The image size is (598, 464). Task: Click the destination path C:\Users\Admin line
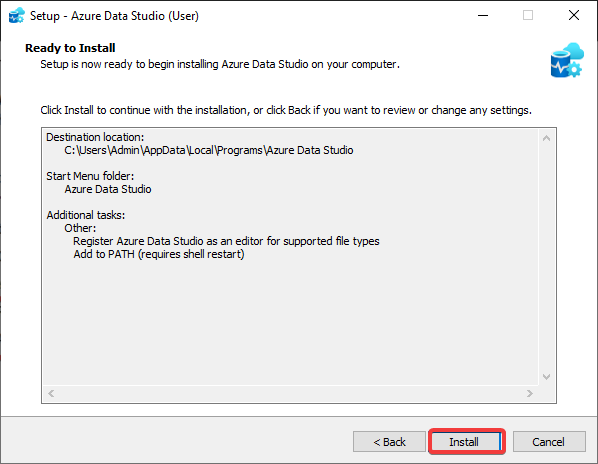209,150
